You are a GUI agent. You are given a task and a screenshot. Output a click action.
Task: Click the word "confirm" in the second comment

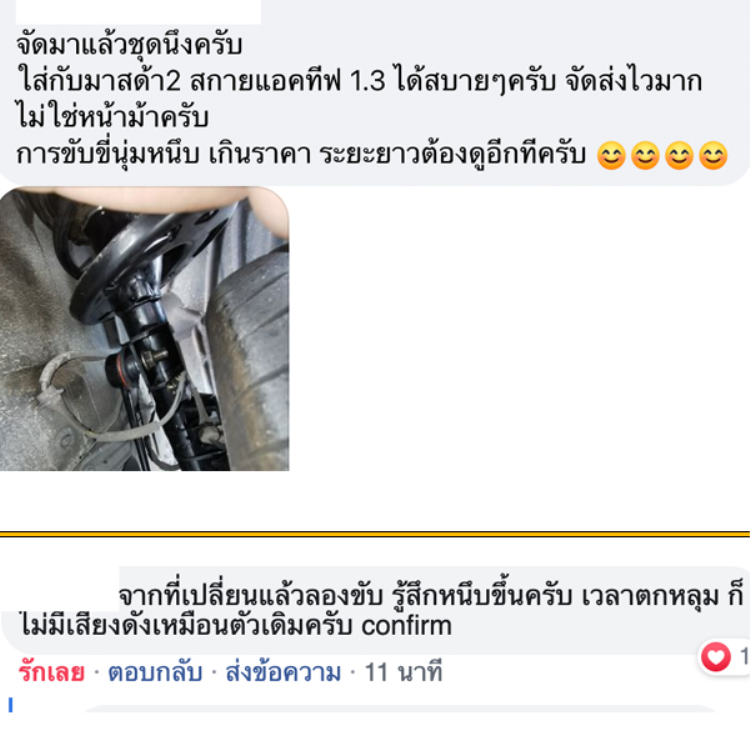pyautogui.click(x=406, y=625)
